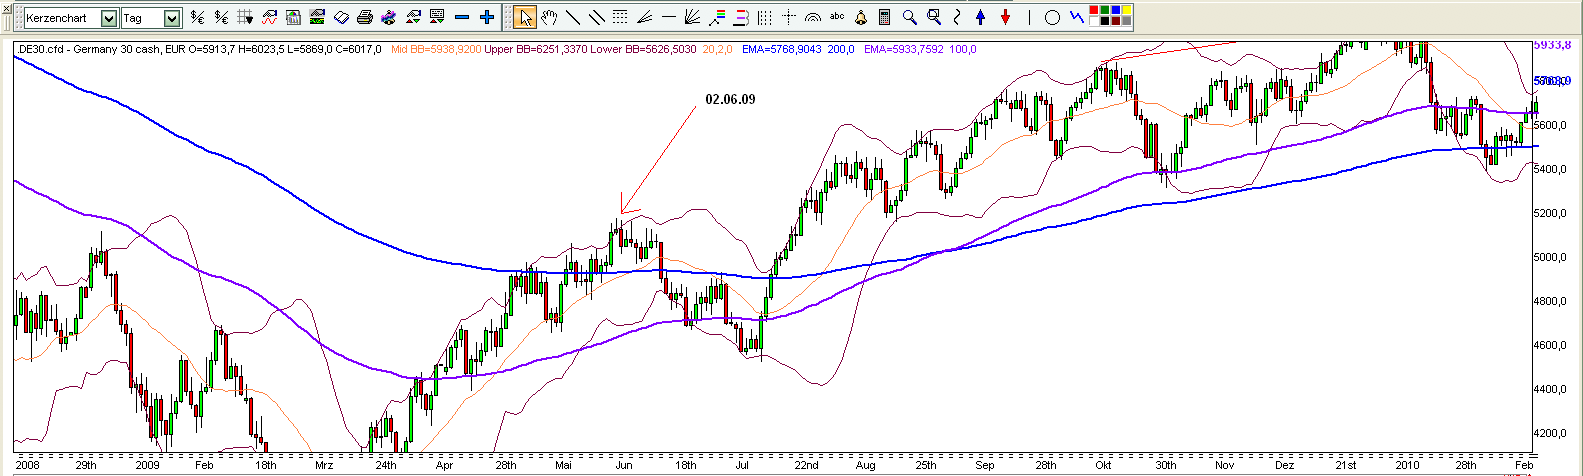Select the hand pan tool
The width and height of the screenshot is (1583, 476).
coord(548,17)
